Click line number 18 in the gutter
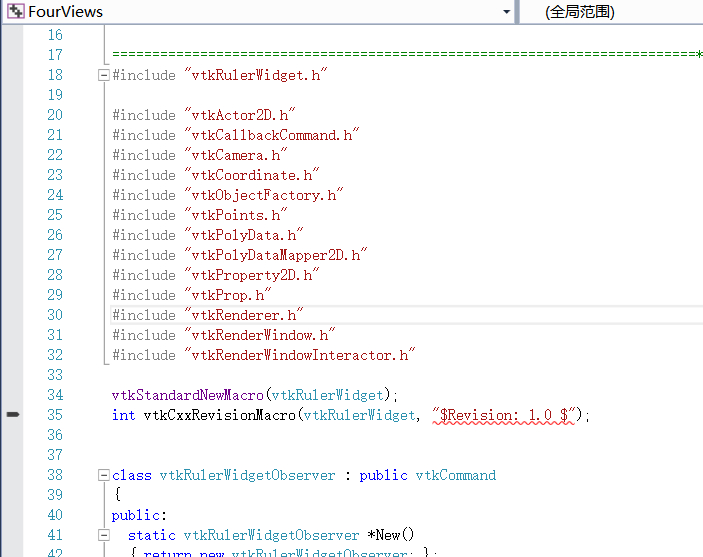The width and height of the screenshot is (703, 557). [55, 75]
